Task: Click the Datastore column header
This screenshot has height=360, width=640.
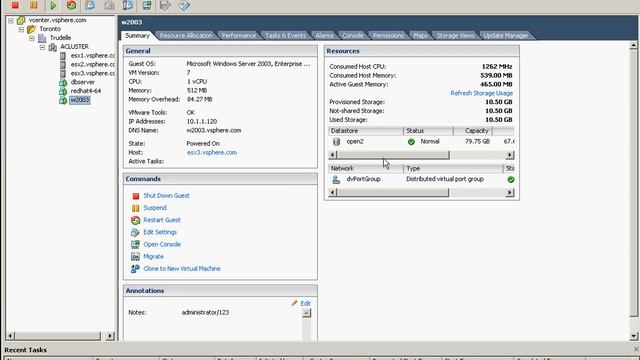Action: coord(366,131)
